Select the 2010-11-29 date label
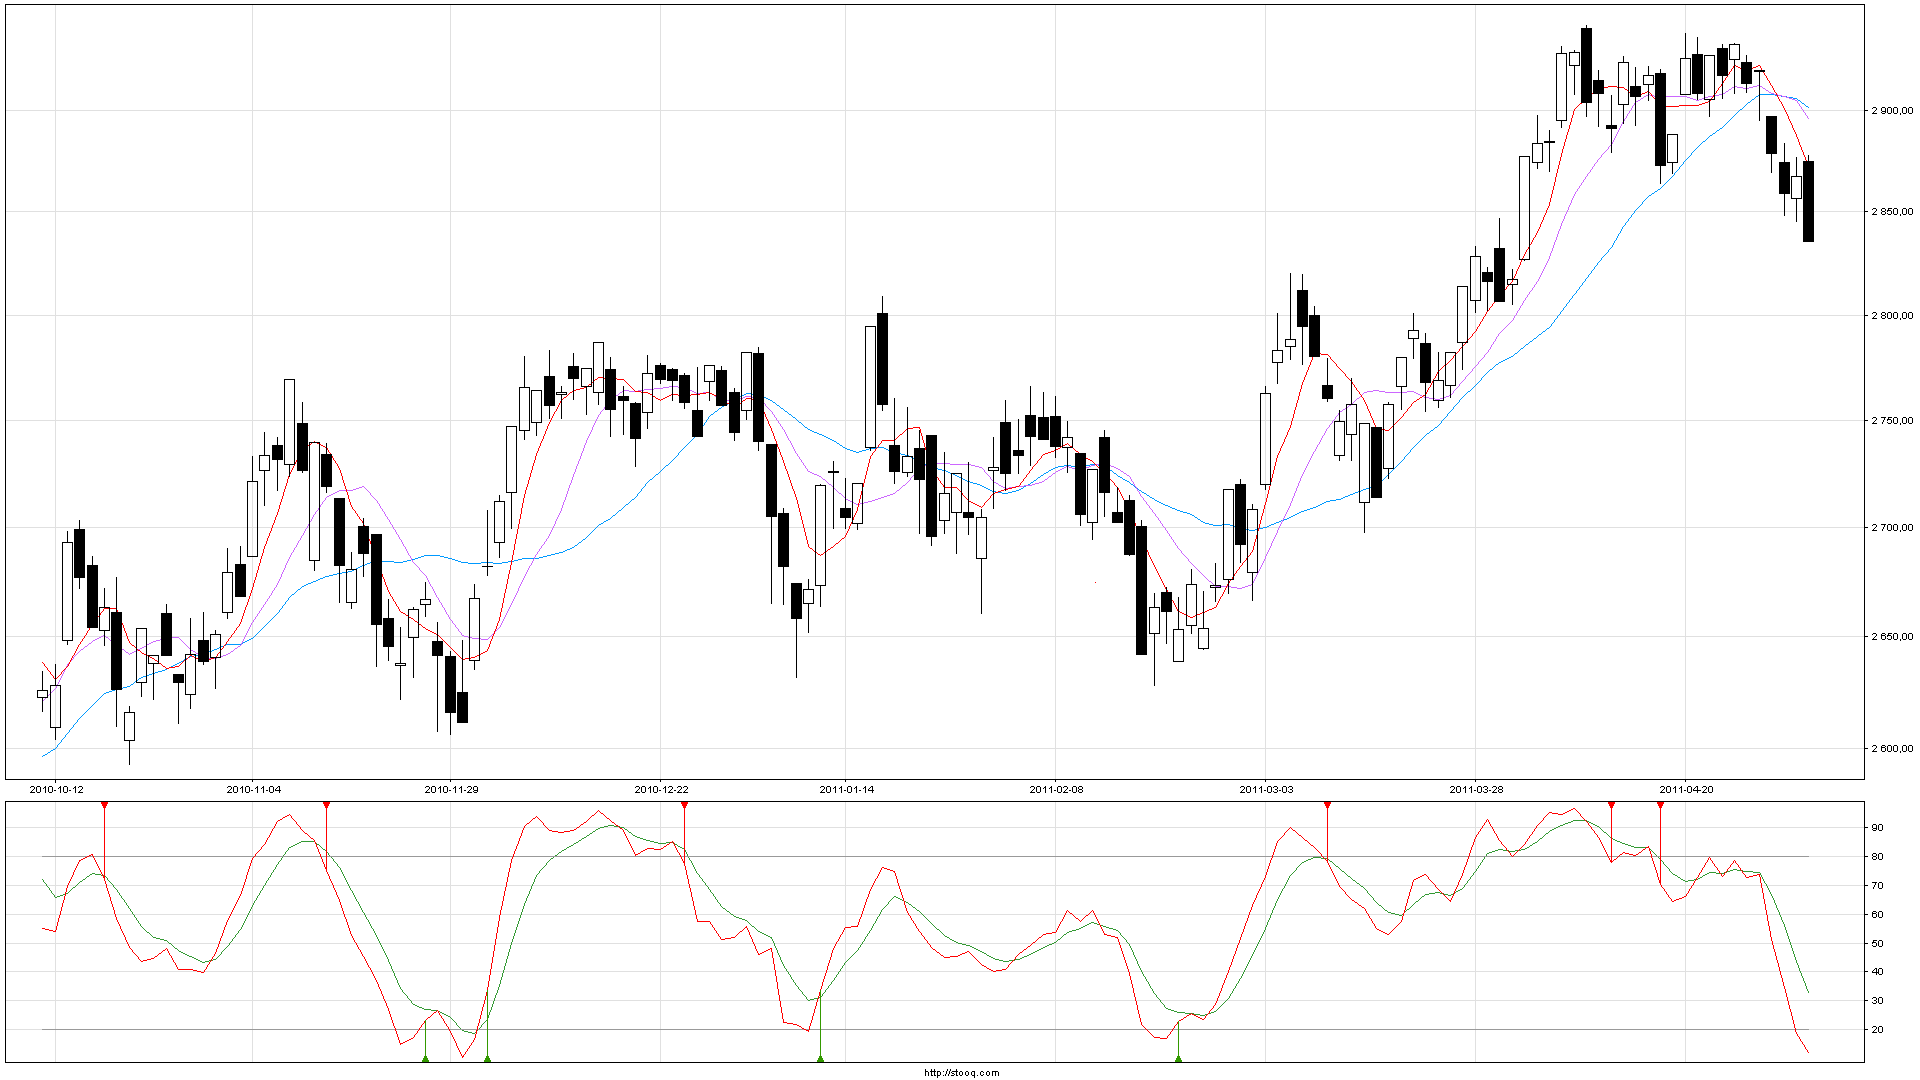 coord(451,789)
